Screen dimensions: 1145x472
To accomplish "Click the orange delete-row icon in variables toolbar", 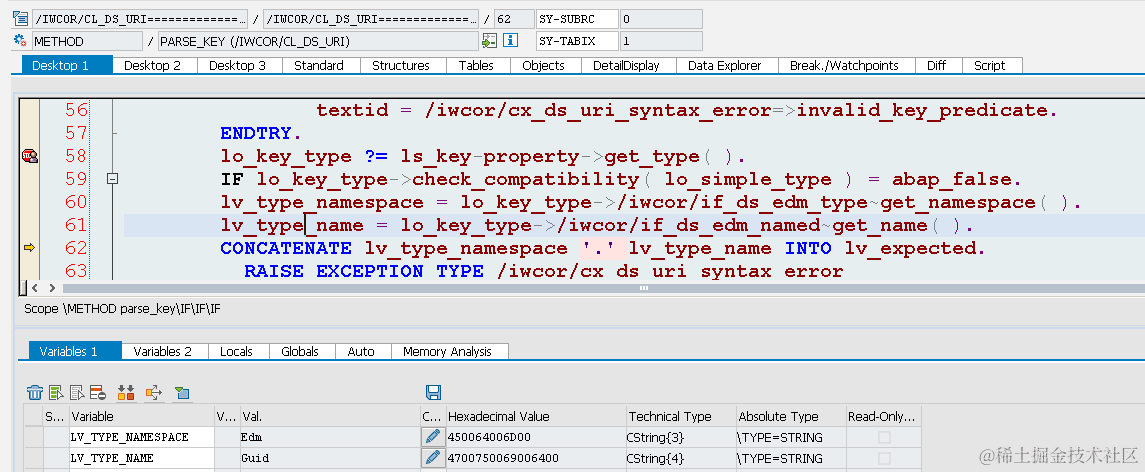I will 99,393.
